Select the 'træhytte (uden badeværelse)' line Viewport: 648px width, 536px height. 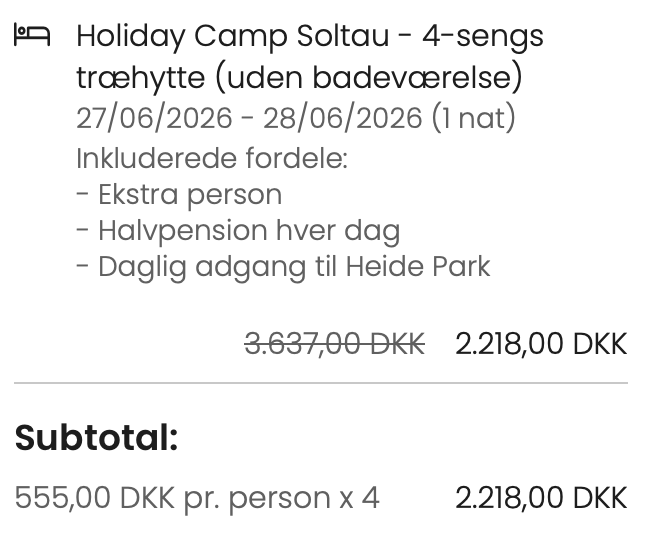pyautogui.click(x=299, y=77)
